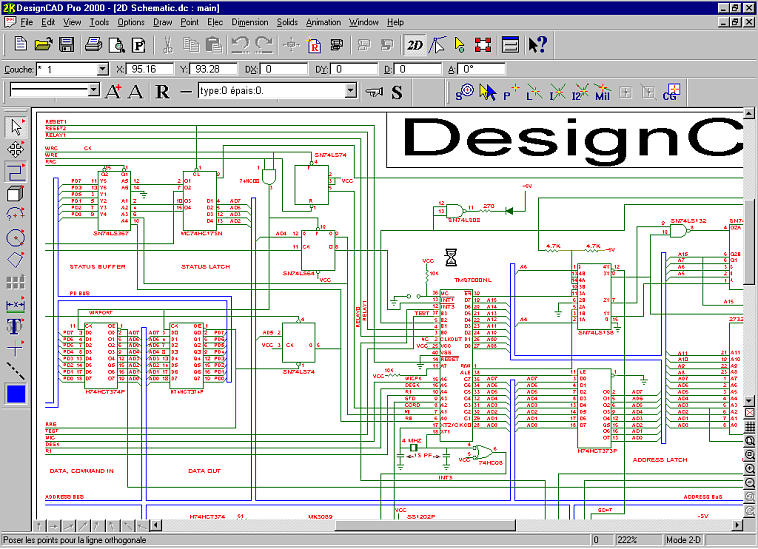Toggle the 2D mode button
This screenshot has width=758, height=549.
point(414,45)
